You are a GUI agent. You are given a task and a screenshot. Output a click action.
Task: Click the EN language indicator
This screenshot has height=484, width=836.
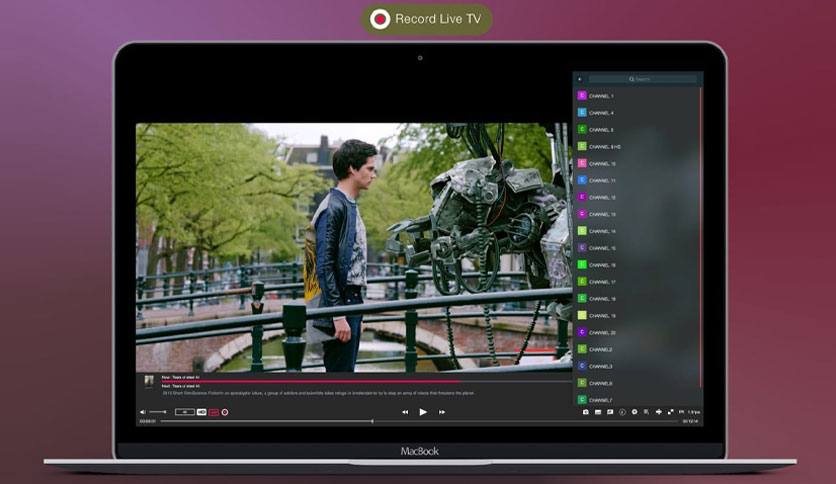tap(681, 412)
